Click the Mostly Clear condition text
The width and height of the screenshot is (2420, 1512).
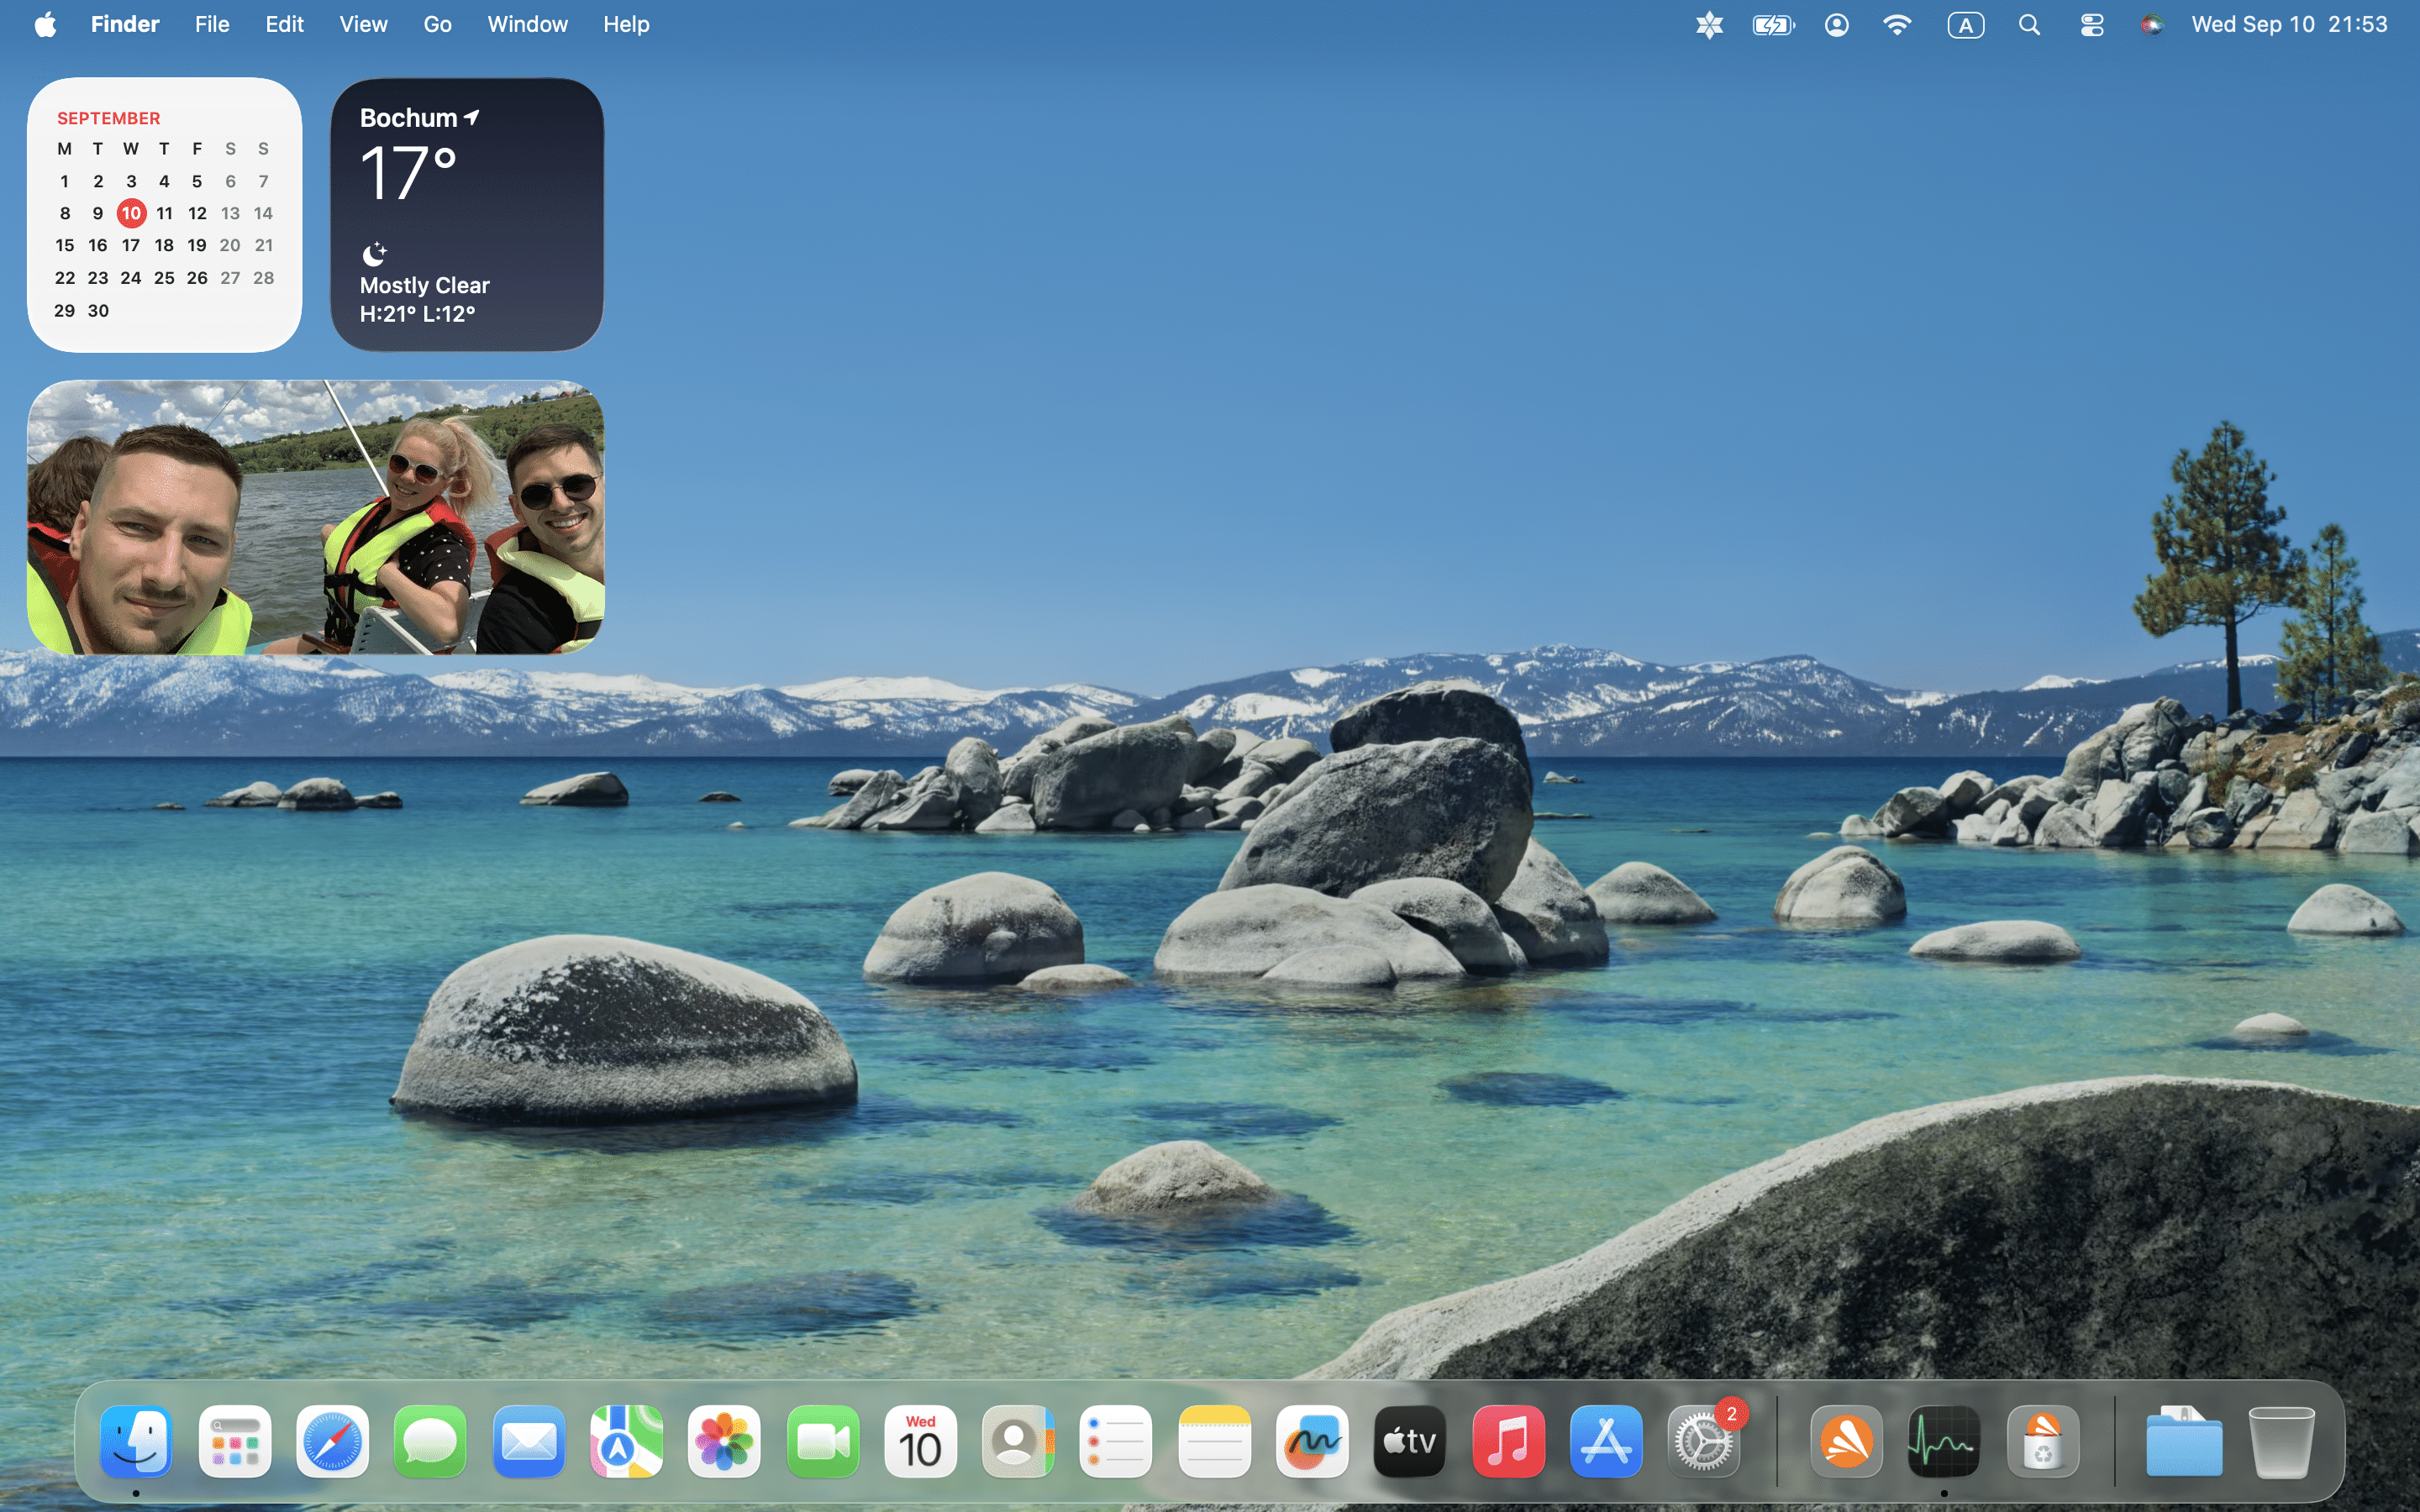click(424, 285)
